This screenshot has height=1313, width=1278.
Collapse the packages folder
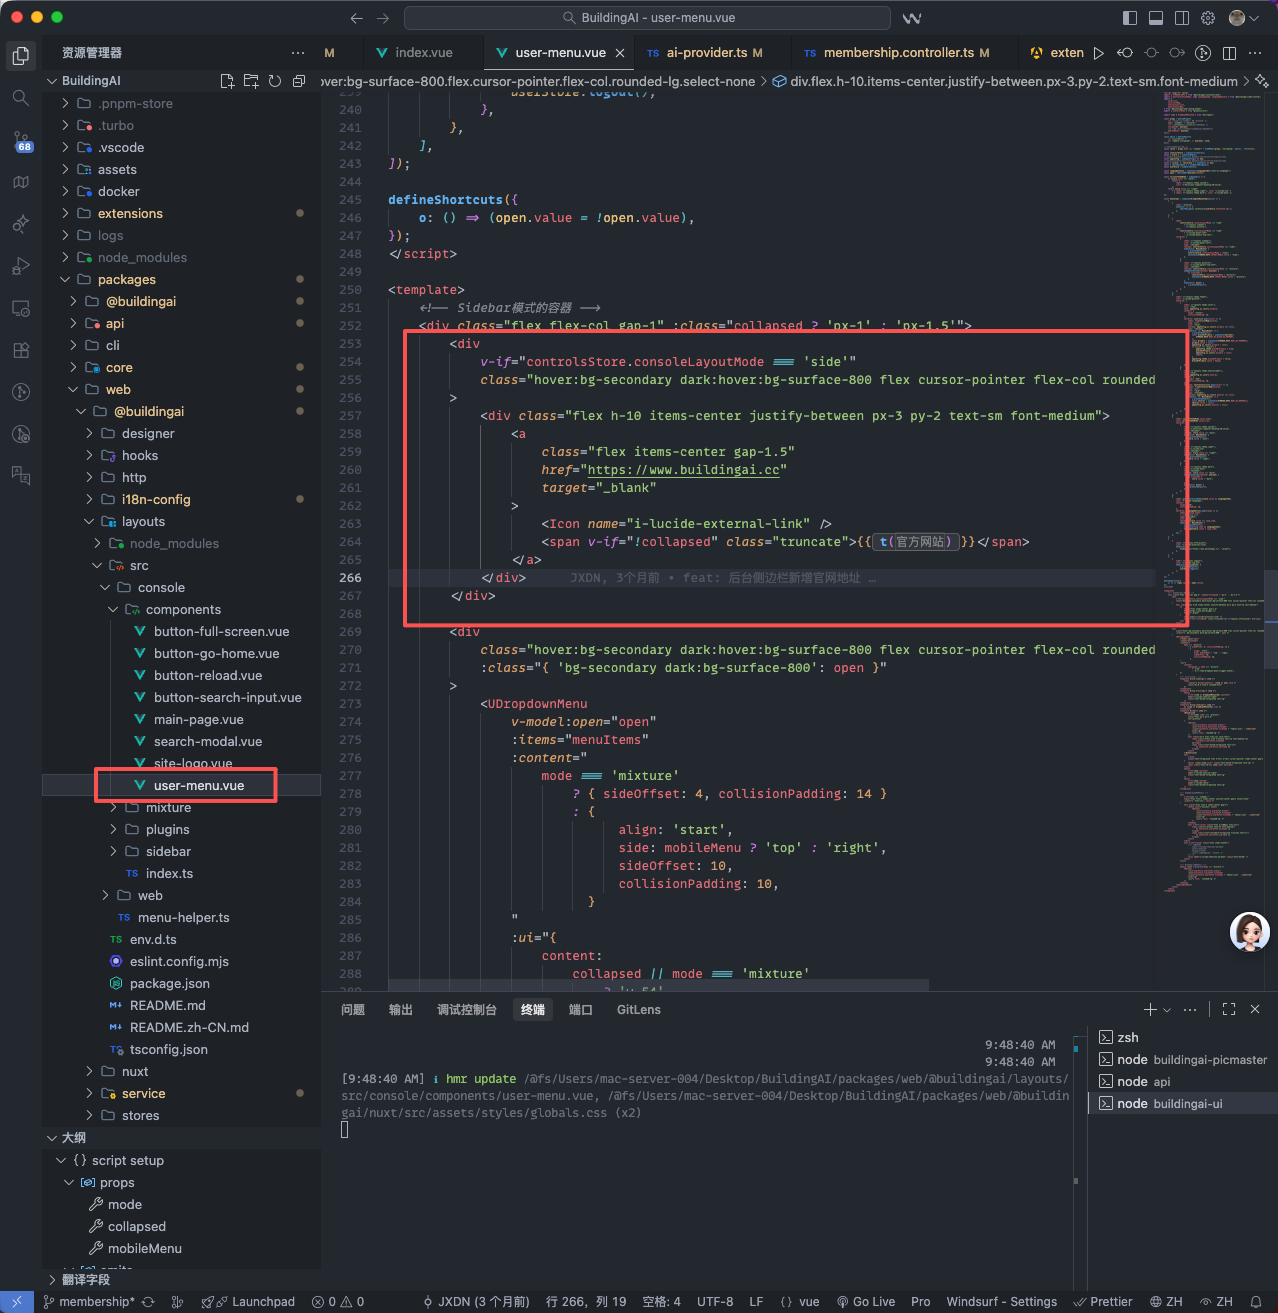click(126, 280)
